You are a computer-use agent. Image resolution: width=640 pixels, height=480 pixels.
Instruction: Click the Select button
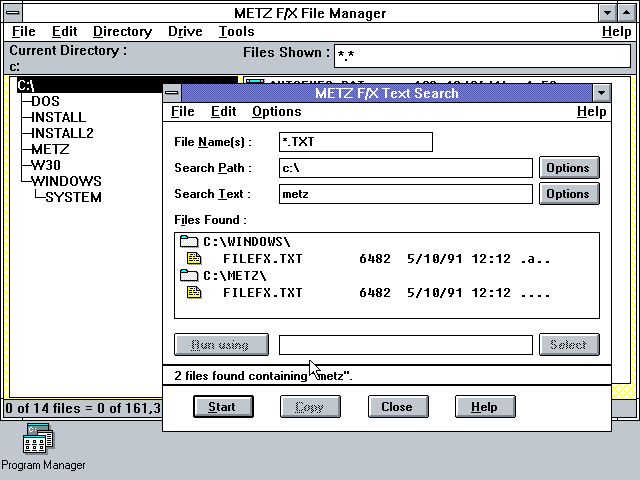pos(569,345)
